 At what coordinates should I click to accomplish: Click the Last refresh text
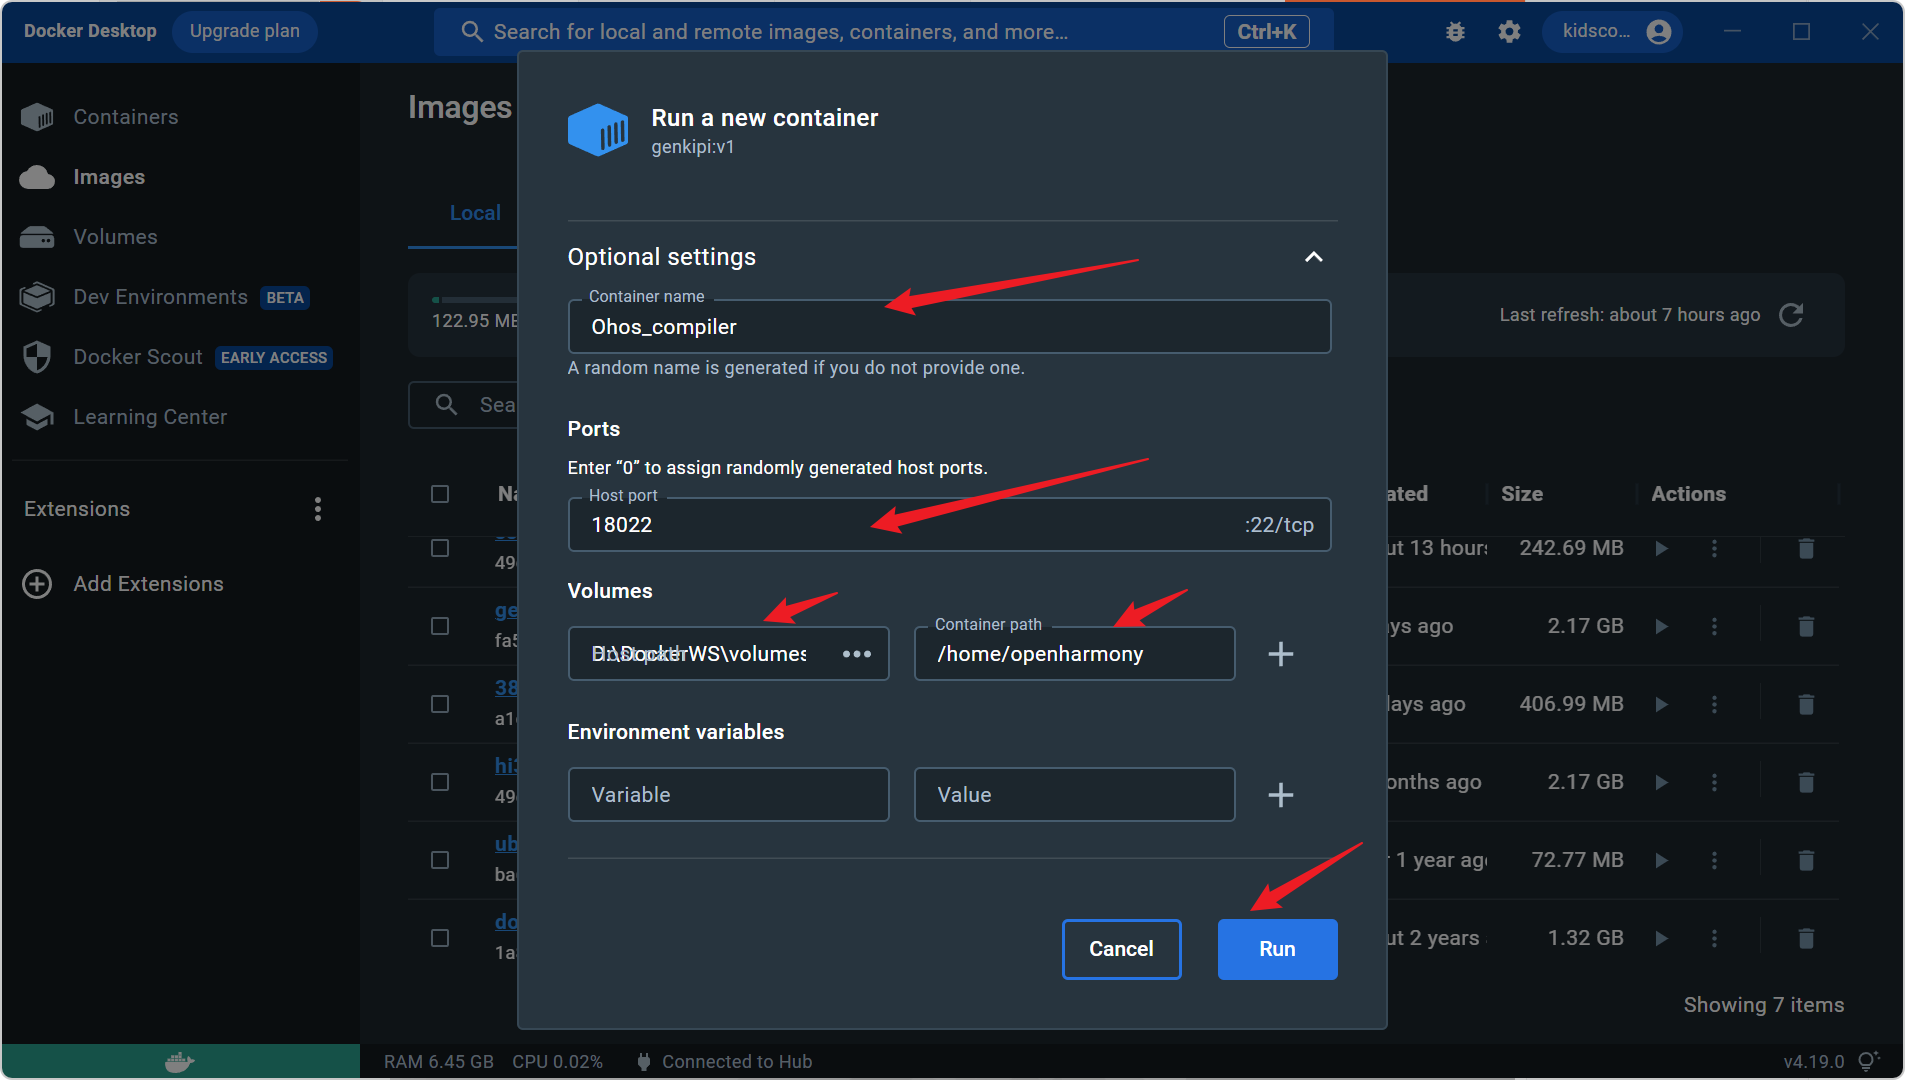1630,315
